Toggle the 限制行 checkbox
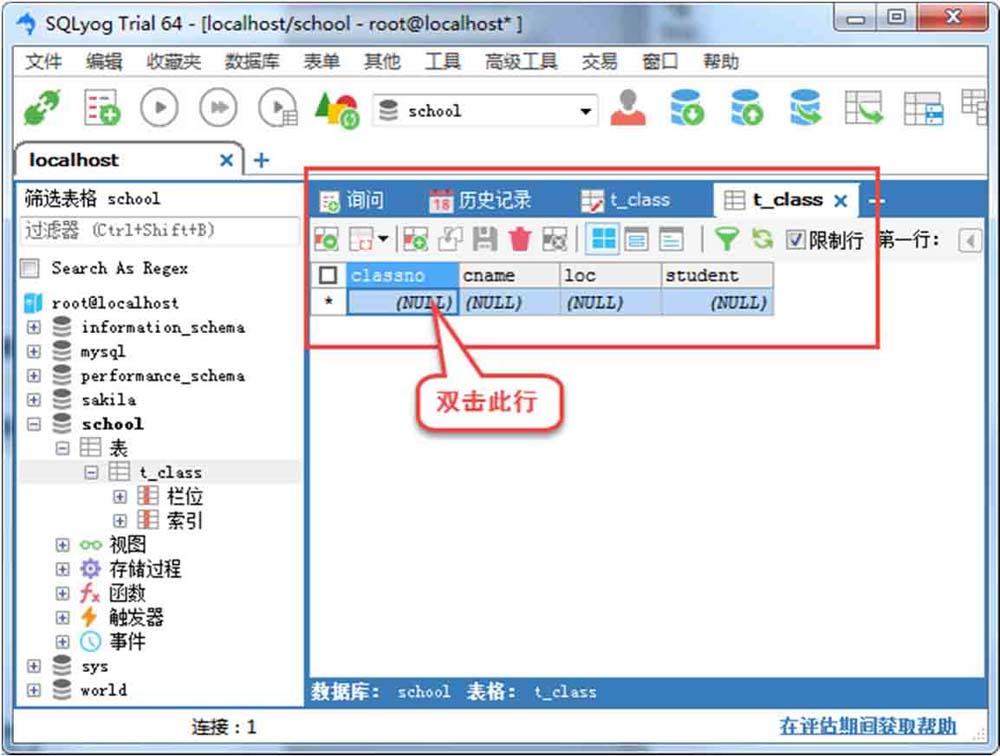The height and width of the screenshot is (756, 1000). [x=795, y=240]
